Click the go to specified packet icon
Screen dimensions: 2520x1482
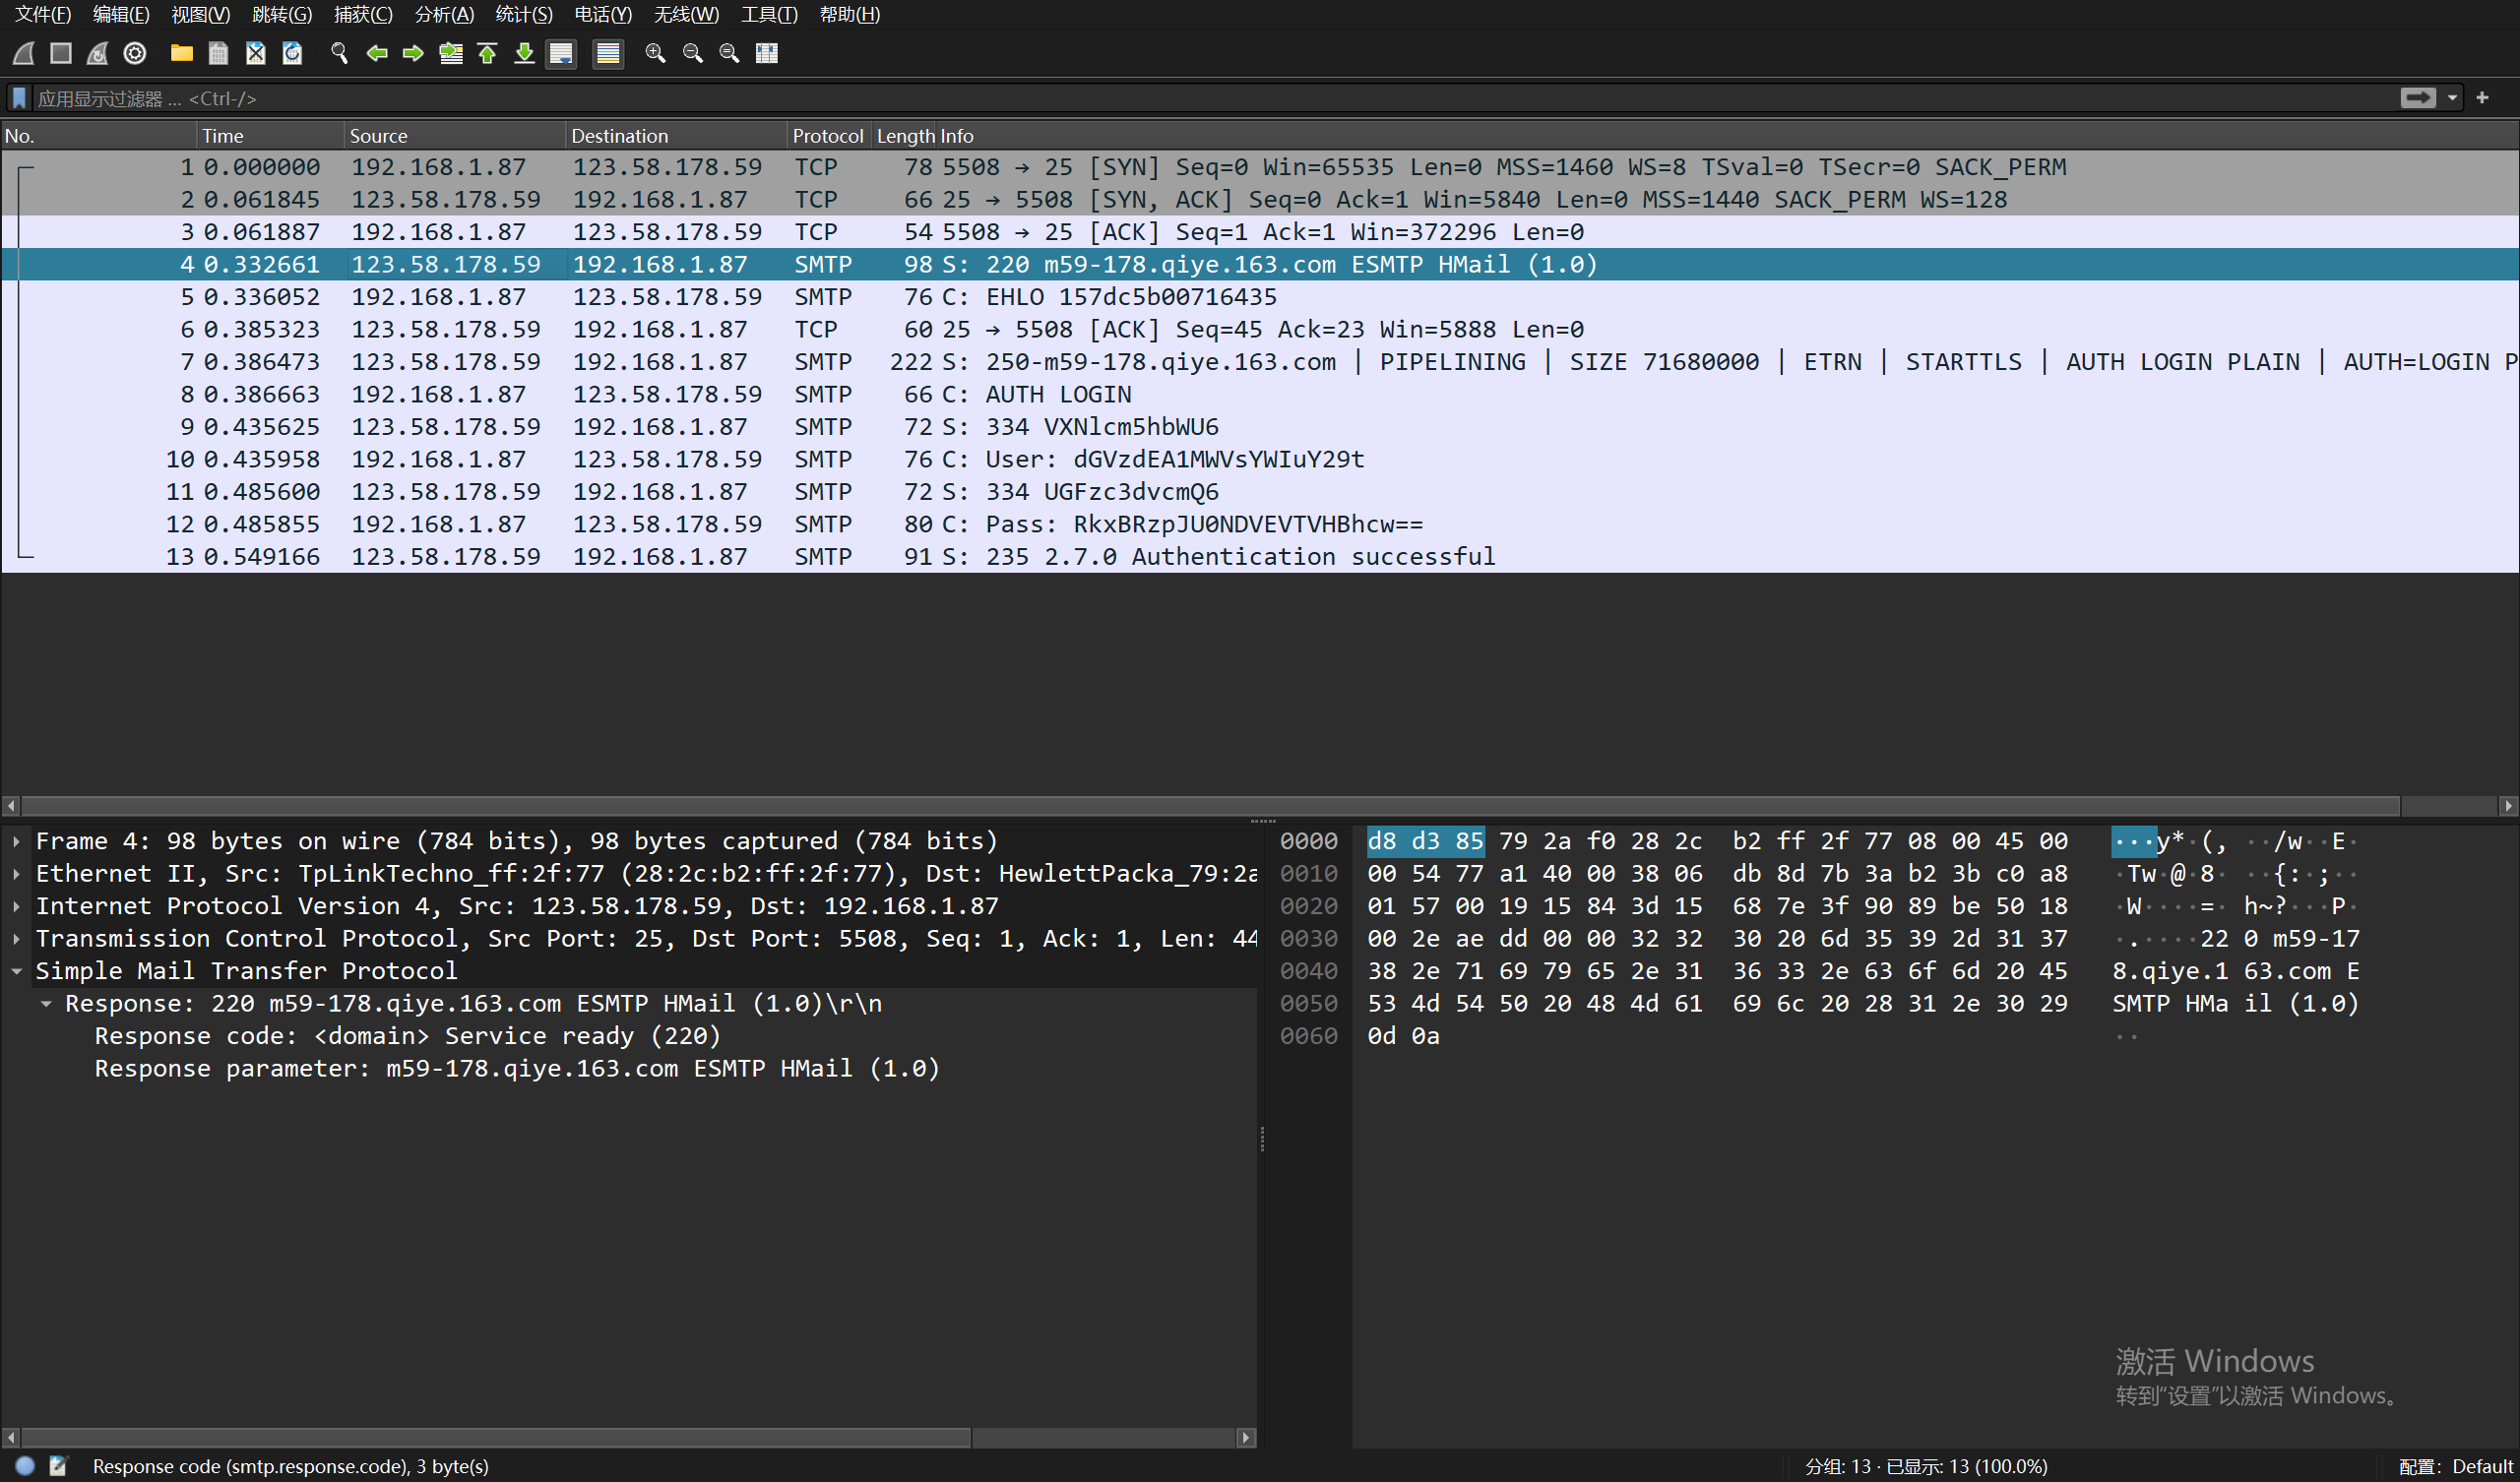click(x=451, y=53)
